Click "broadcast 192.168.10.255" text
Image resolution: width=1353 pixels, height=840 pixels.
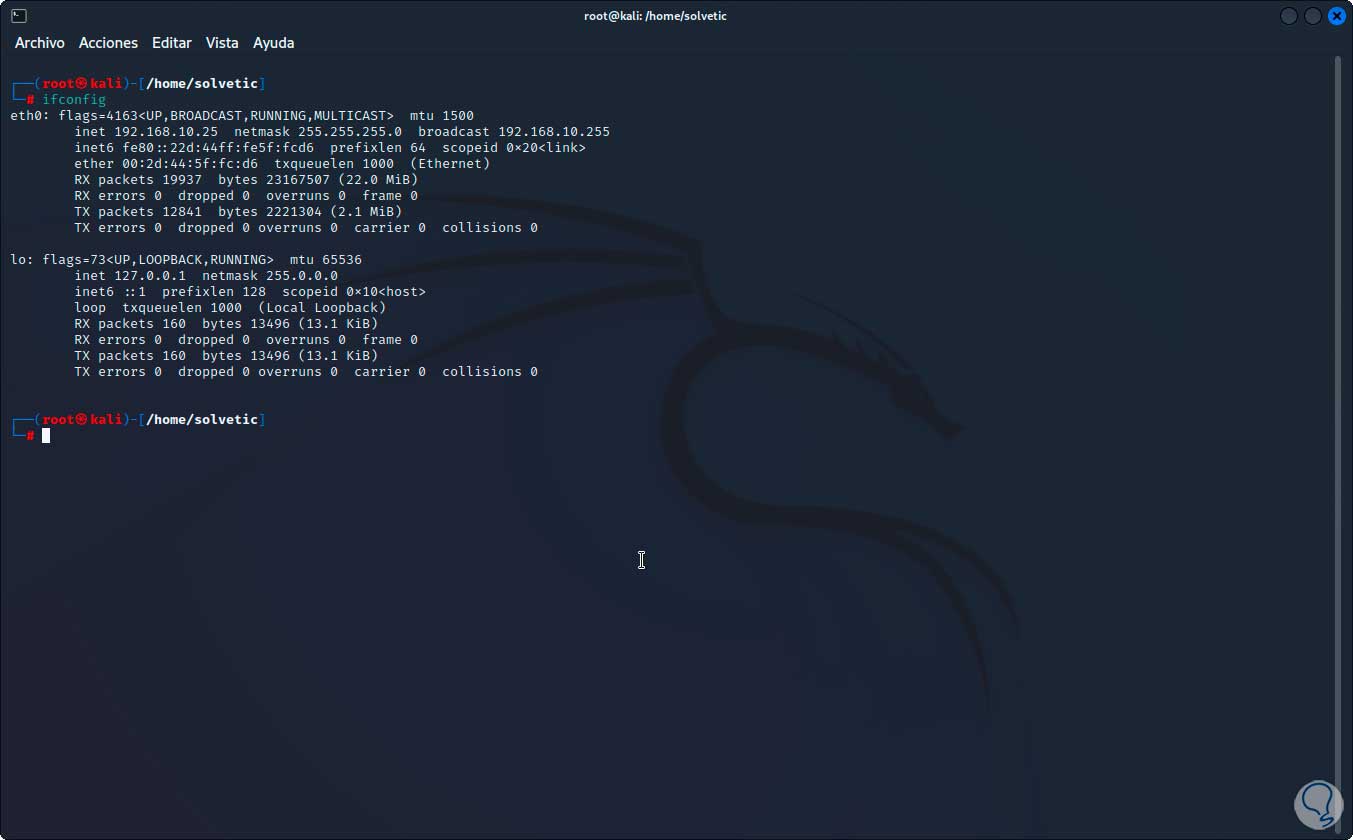pos(514,131)
